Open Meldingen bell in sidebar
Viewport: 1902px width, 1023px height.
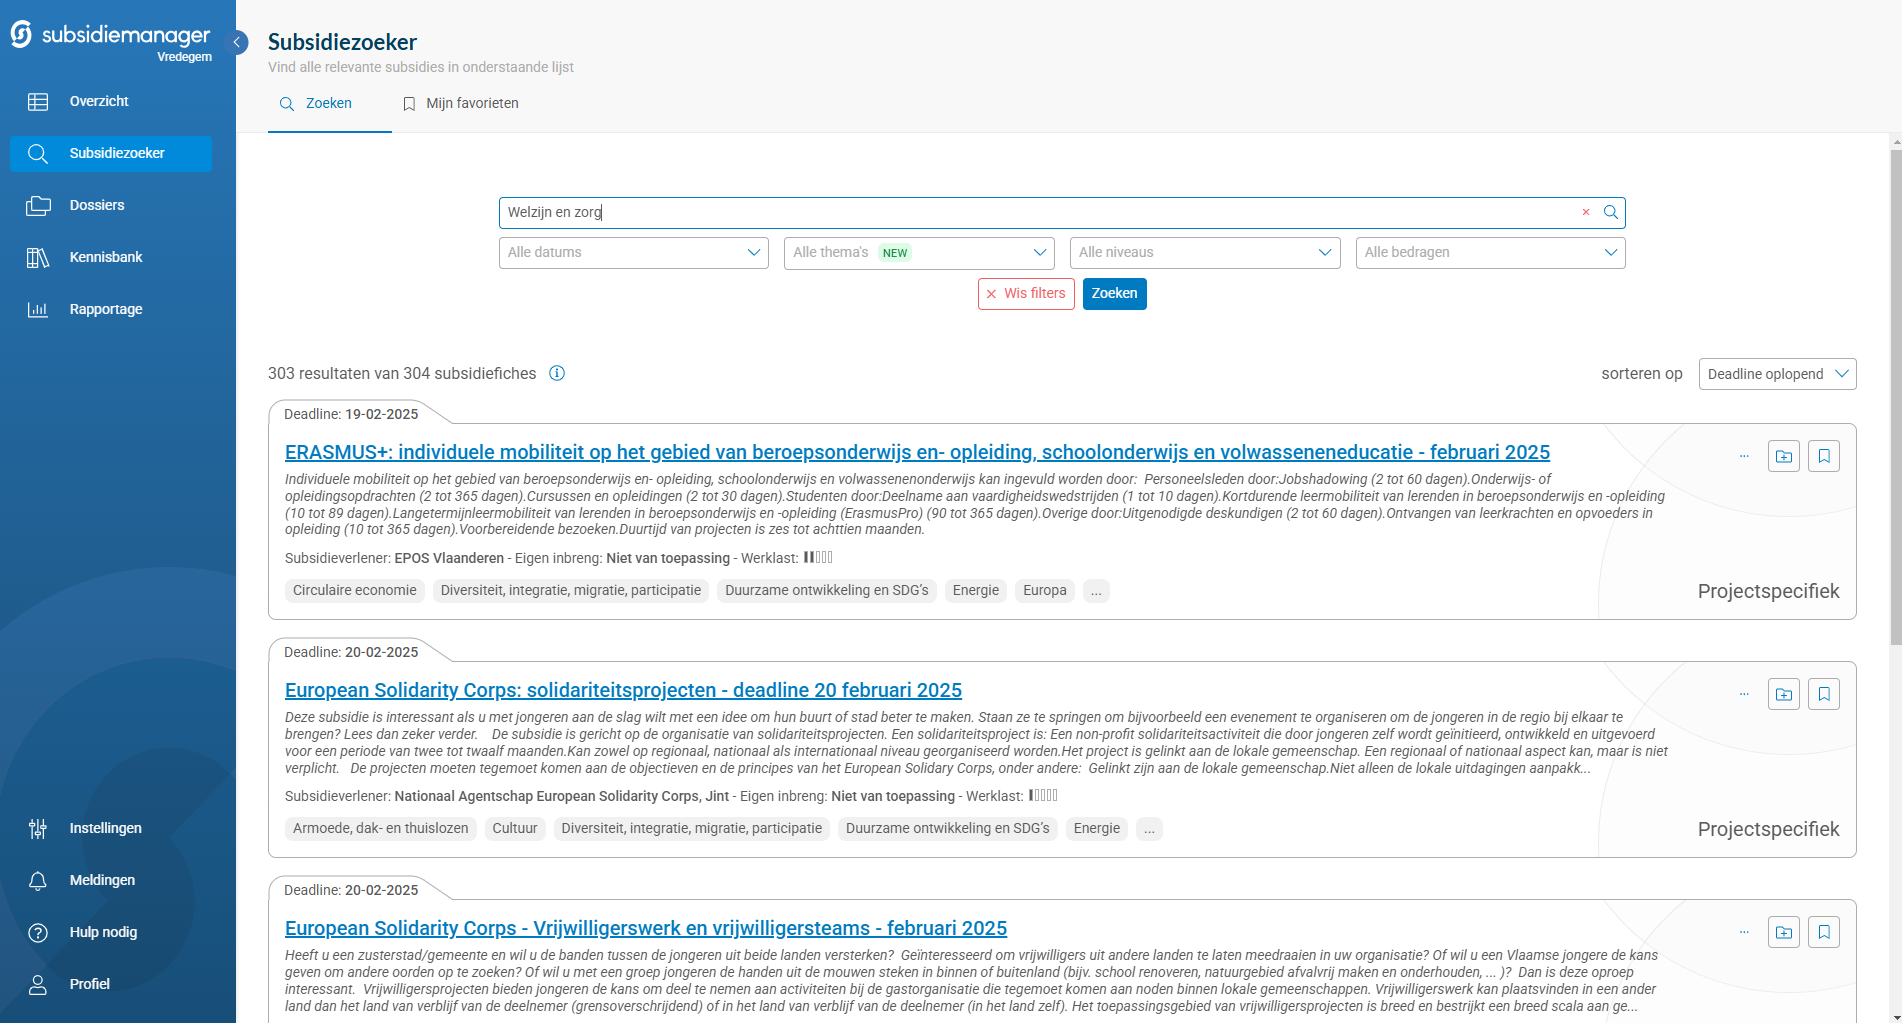pyautogui.click(x=102, y=880)
